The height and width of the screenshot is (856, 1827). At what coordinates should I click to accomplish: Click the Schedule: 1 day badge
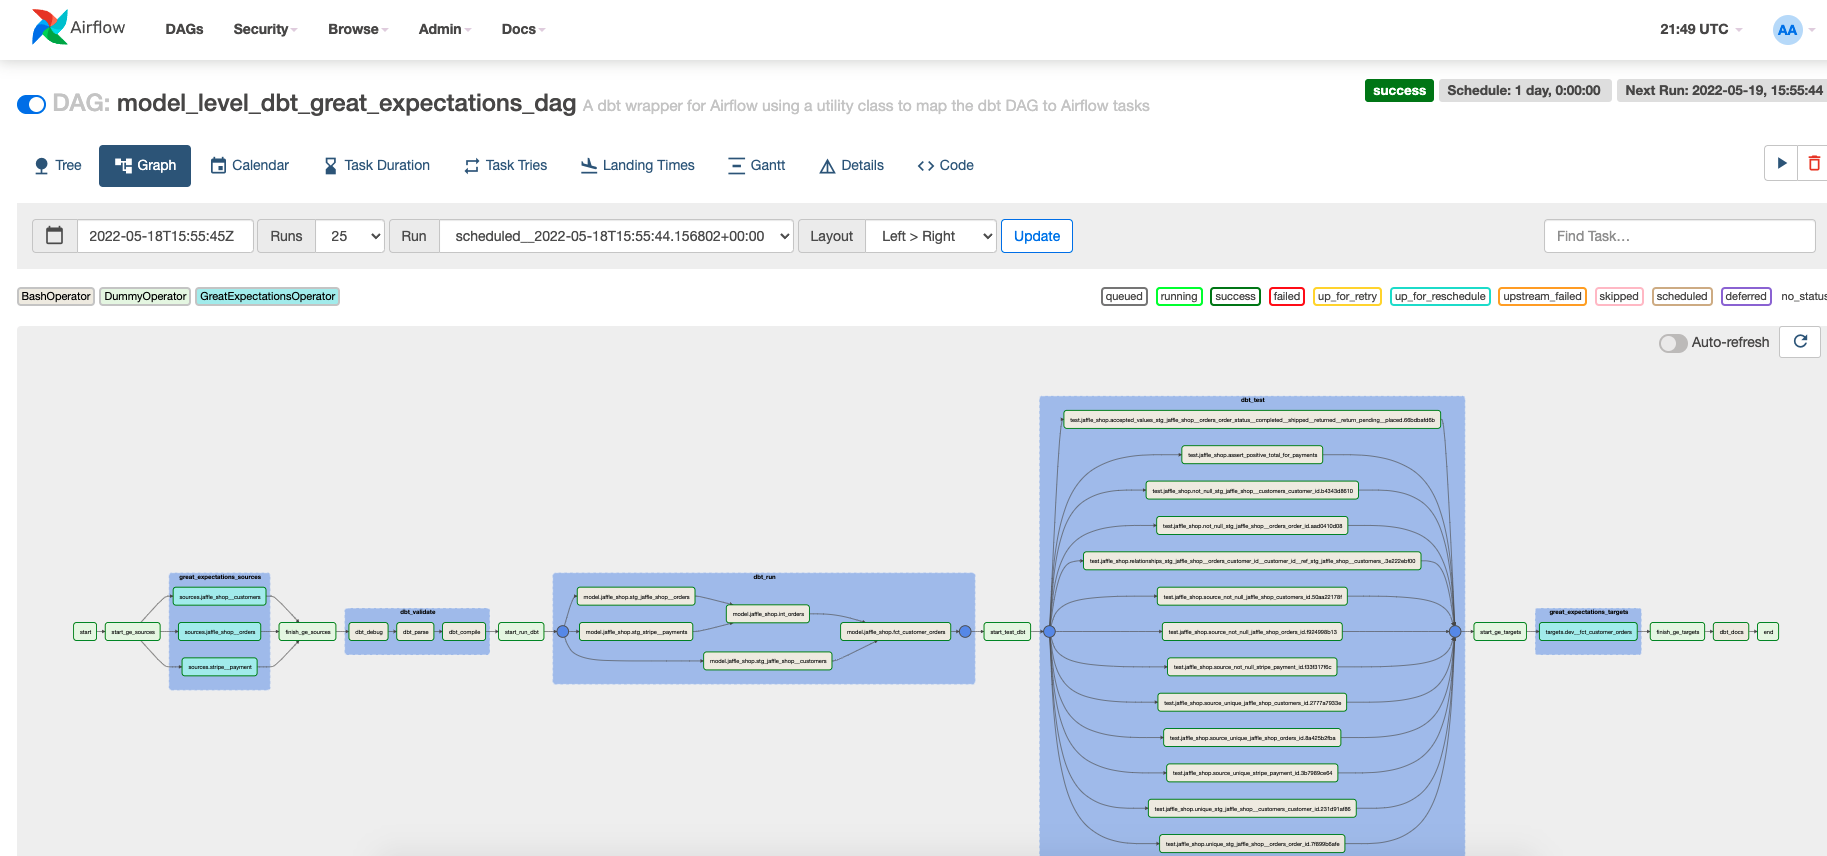(x=1524, y=90)
